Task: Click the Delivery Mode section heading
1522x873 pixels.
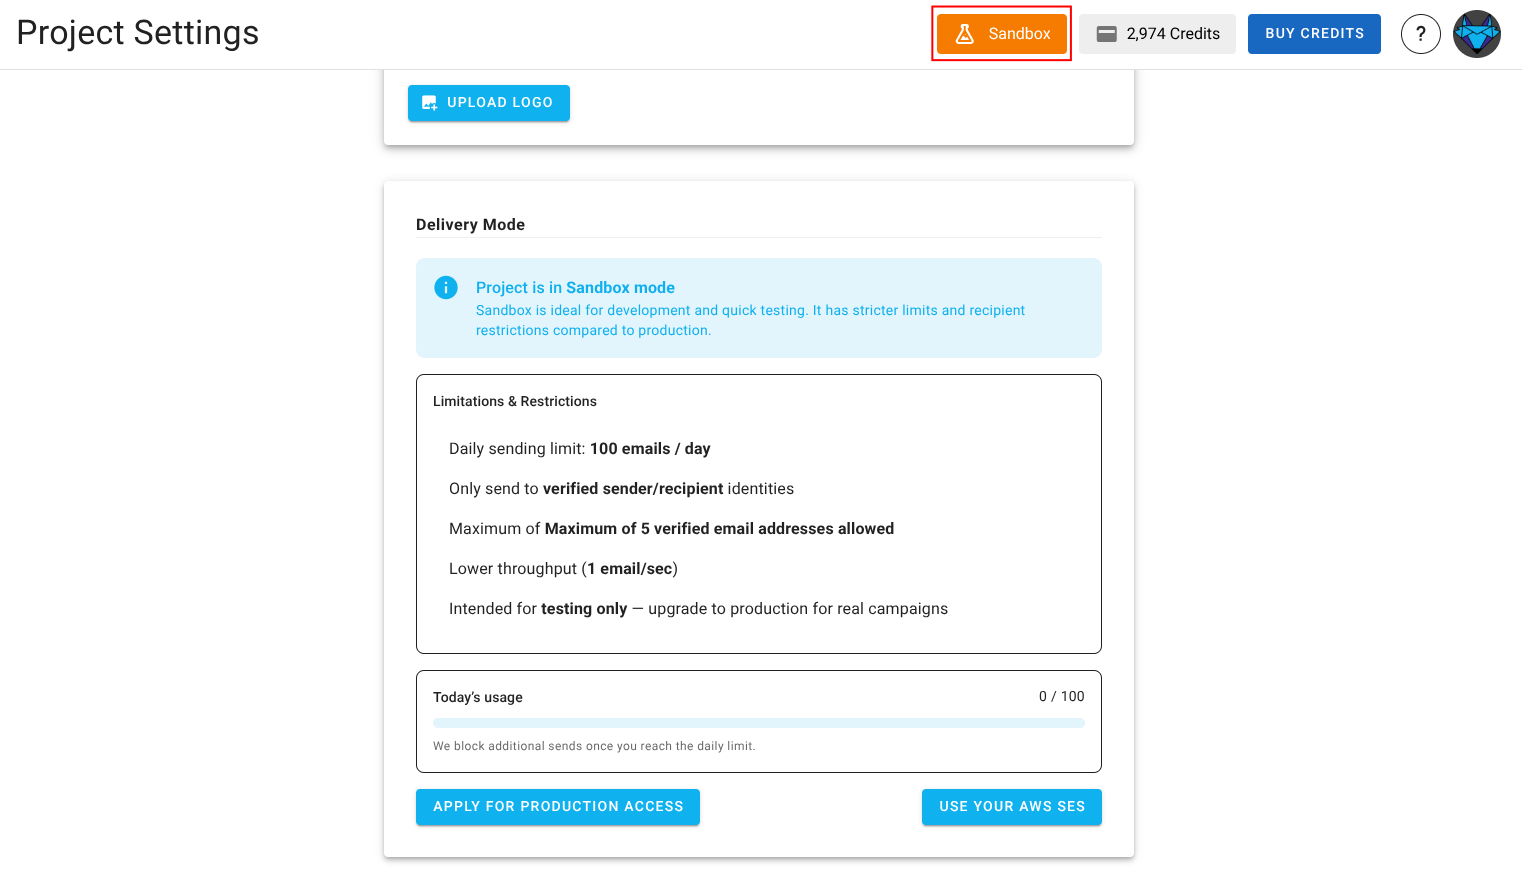Action: 470,224
